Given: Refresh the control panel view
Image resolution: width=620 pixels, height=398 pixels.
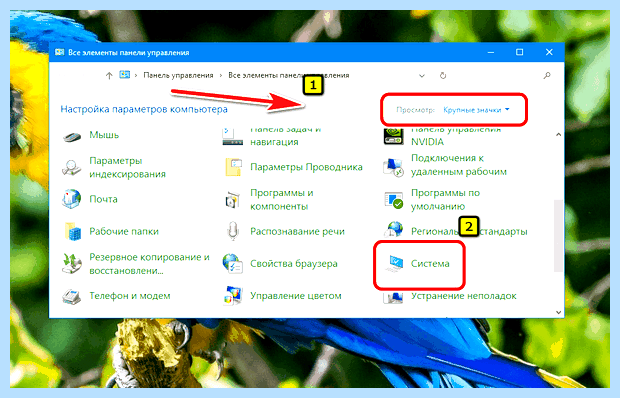Looking at the screenshot, I should [x=443, y=75].
